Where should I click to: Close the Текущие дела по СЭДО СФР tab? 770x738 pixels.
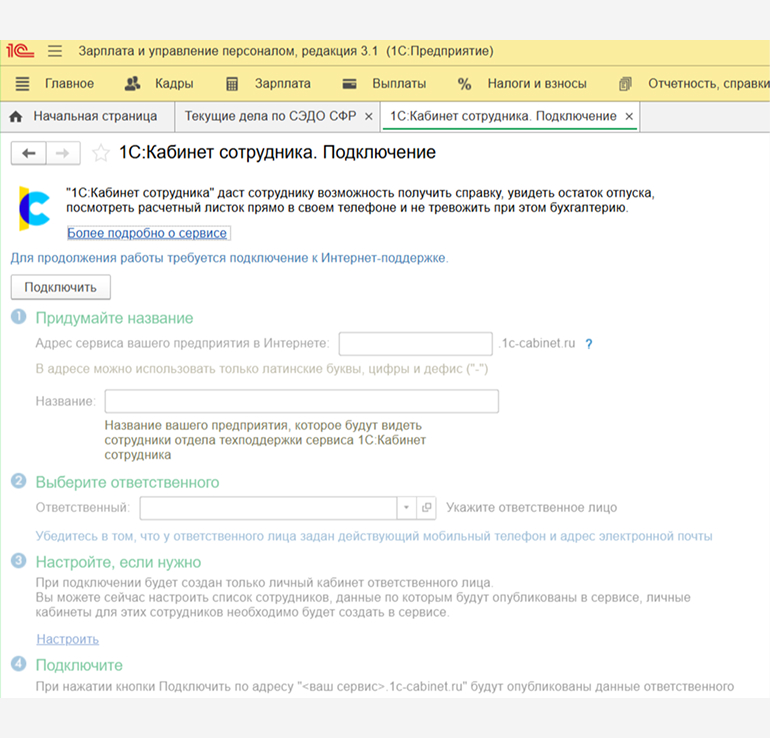click(x=368, y=116)
